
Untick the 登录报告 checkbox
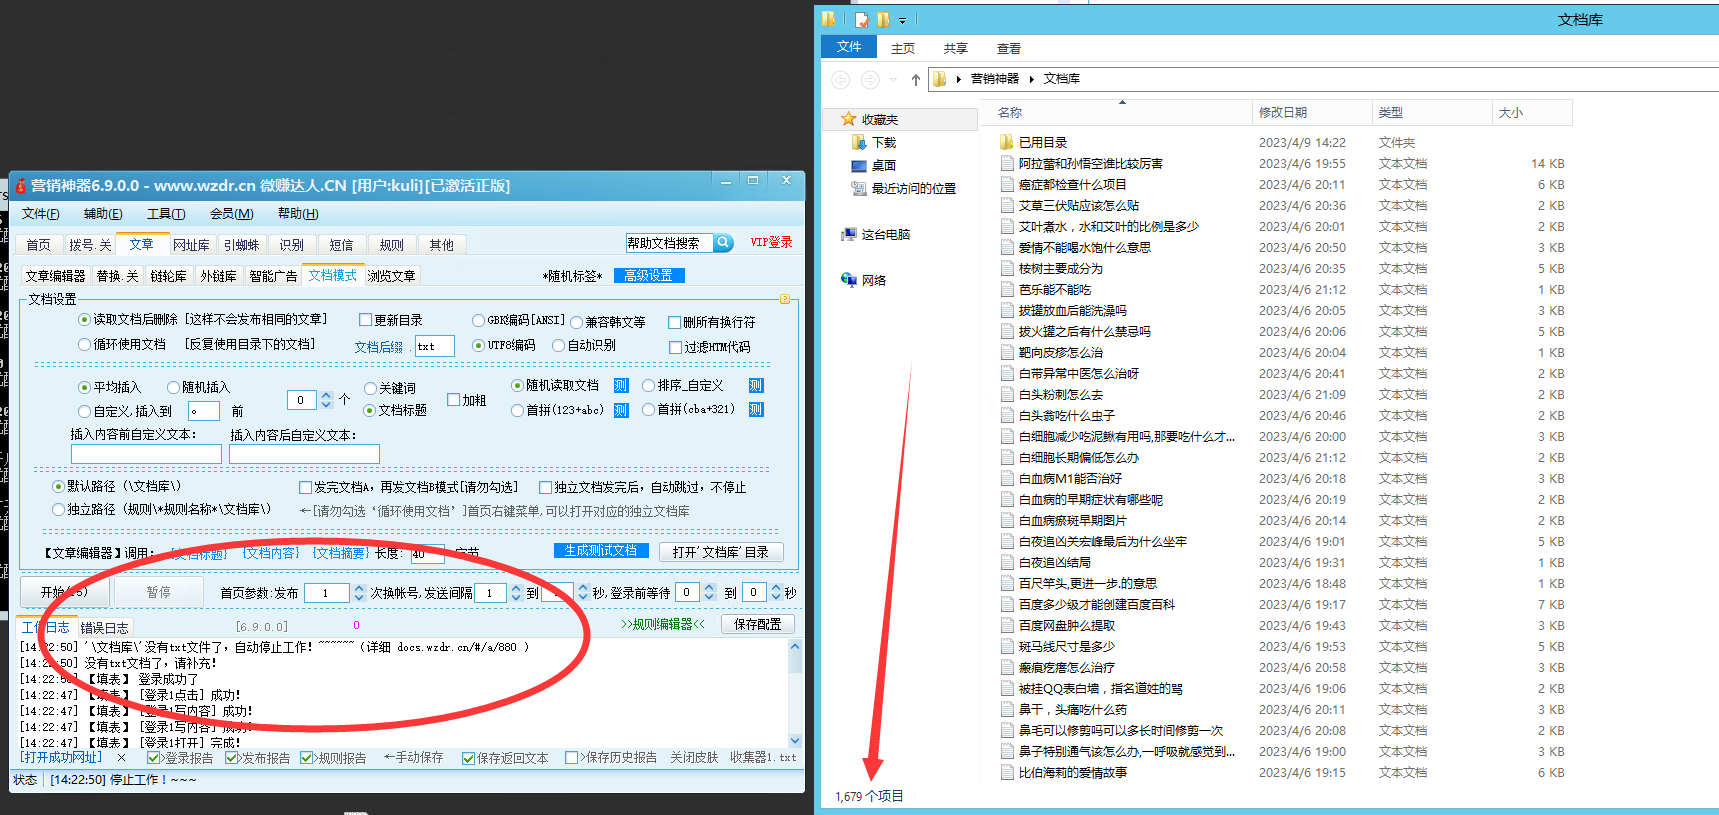point(153,758)
